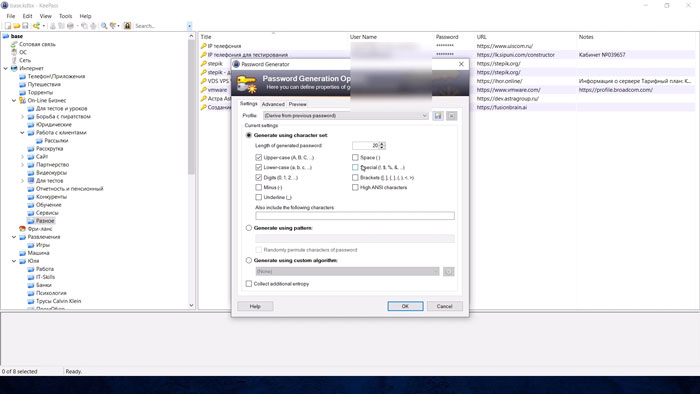This screenshot has width=700, height=394.
Task: Click the Интернет globe group icon
Action: pos(14,68)
